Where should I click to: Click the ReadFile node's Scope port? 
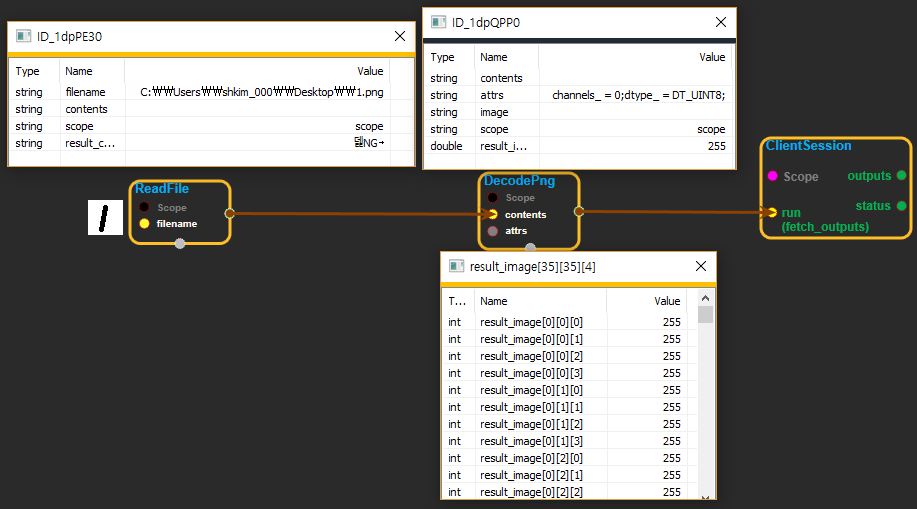[144, 208]
